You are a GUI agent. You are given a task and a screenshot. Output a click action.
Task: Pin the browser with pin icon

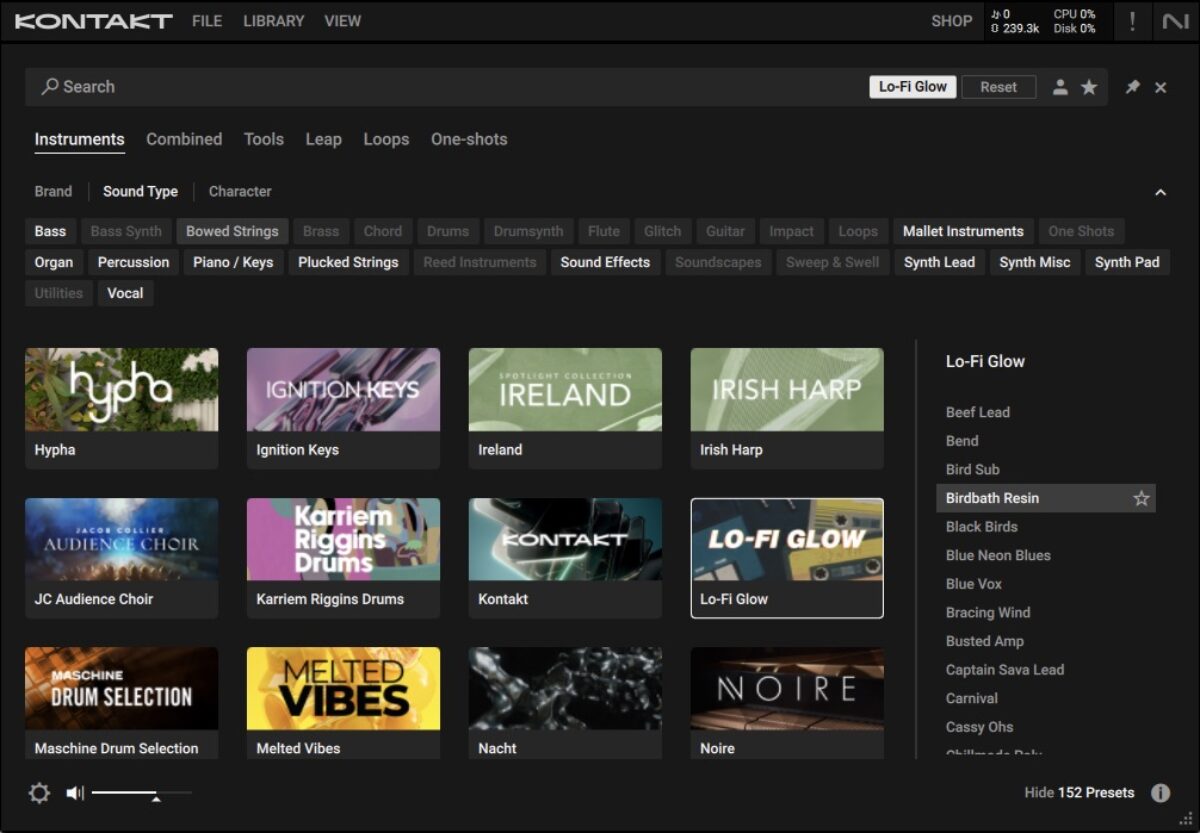[1132, 87]
